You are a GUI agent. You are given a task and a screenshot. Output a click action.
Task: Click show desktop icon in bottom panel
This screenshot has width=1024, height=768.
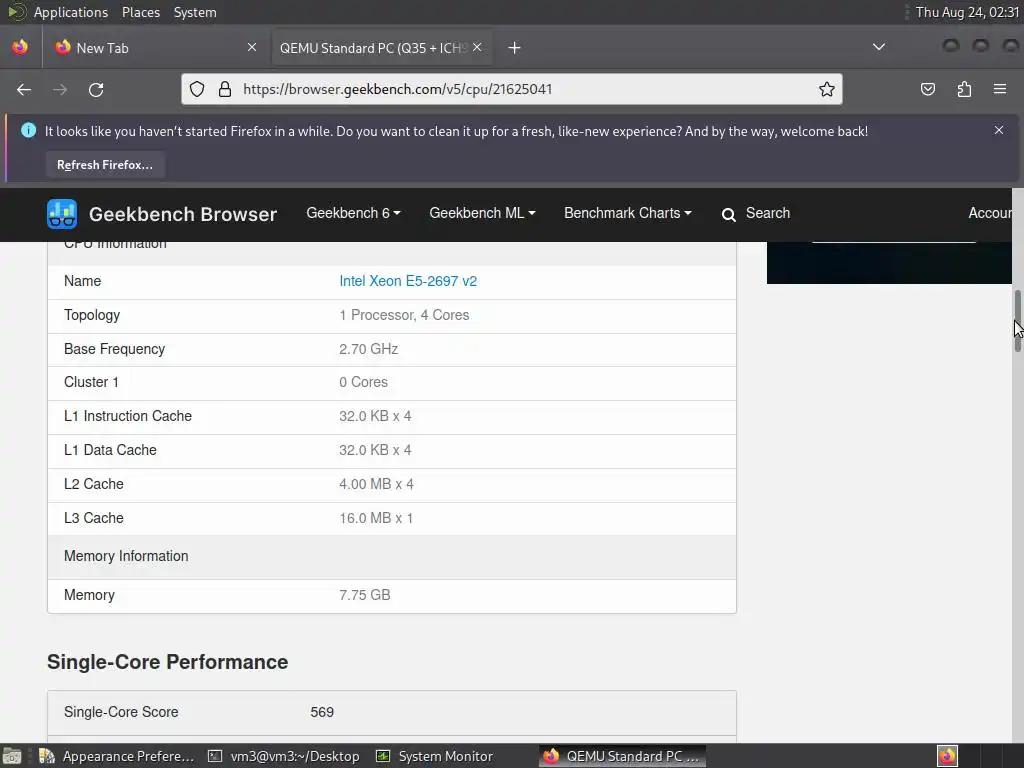[12, 756]
